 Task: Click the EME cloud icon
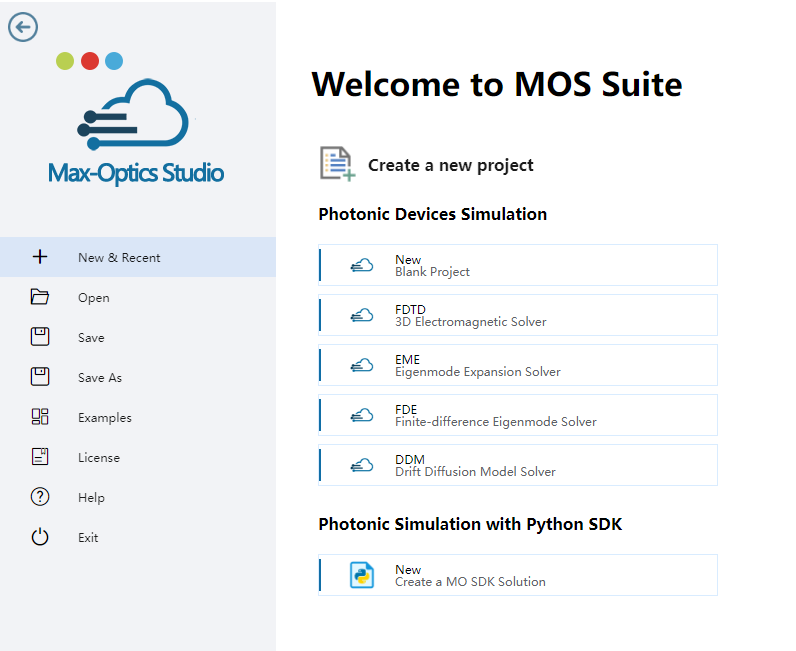click(362, 365)
